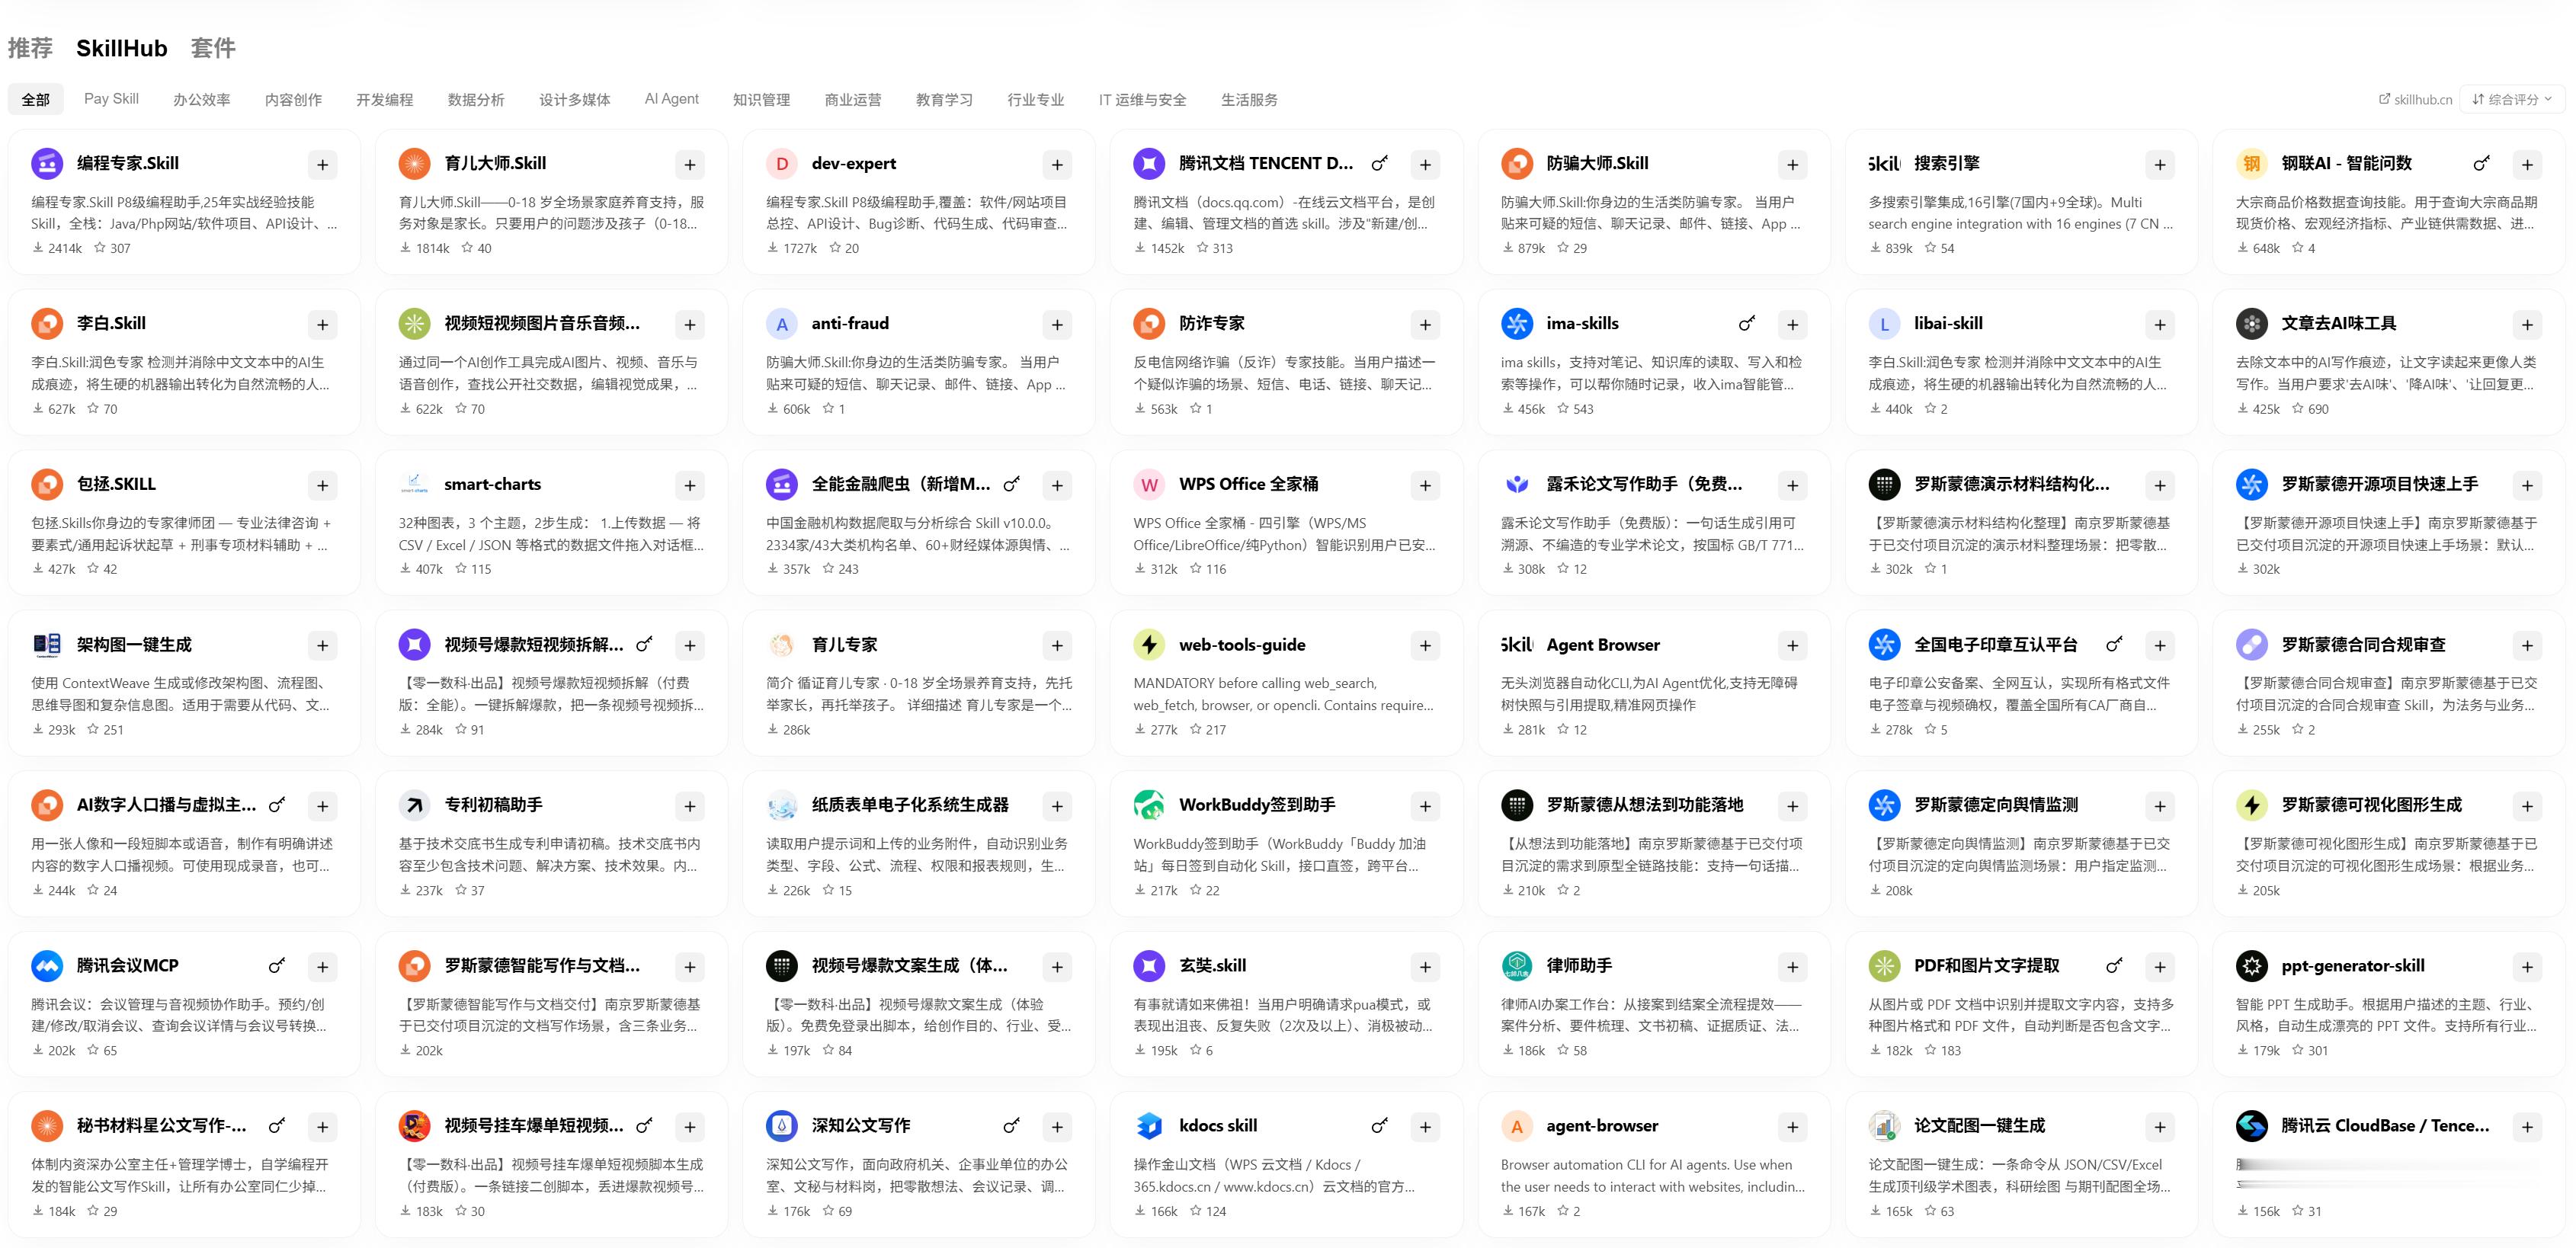The height and width of the screenshot is (1248, 2576).
Task: Click the kdocs skill logo icon
Action: (1150, 1126)
